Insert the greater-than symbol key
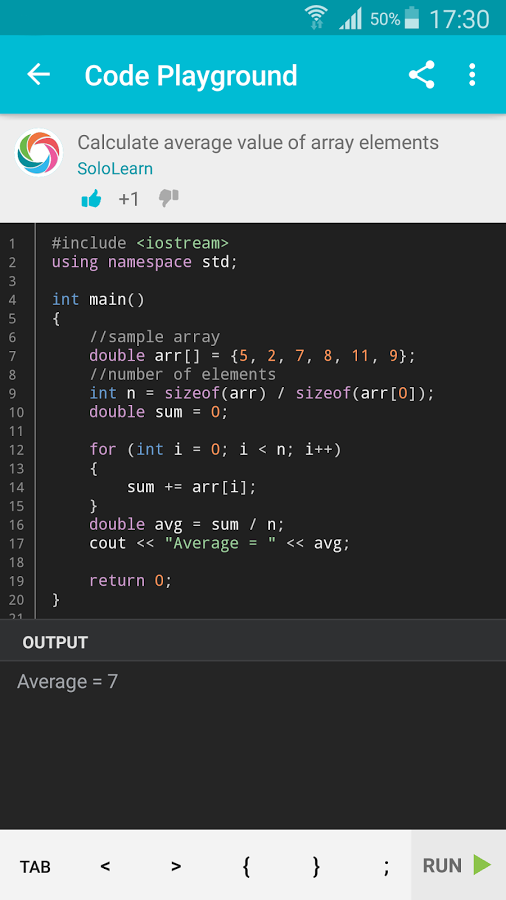This screenshot has height=900, width=506. pos(176,866)
